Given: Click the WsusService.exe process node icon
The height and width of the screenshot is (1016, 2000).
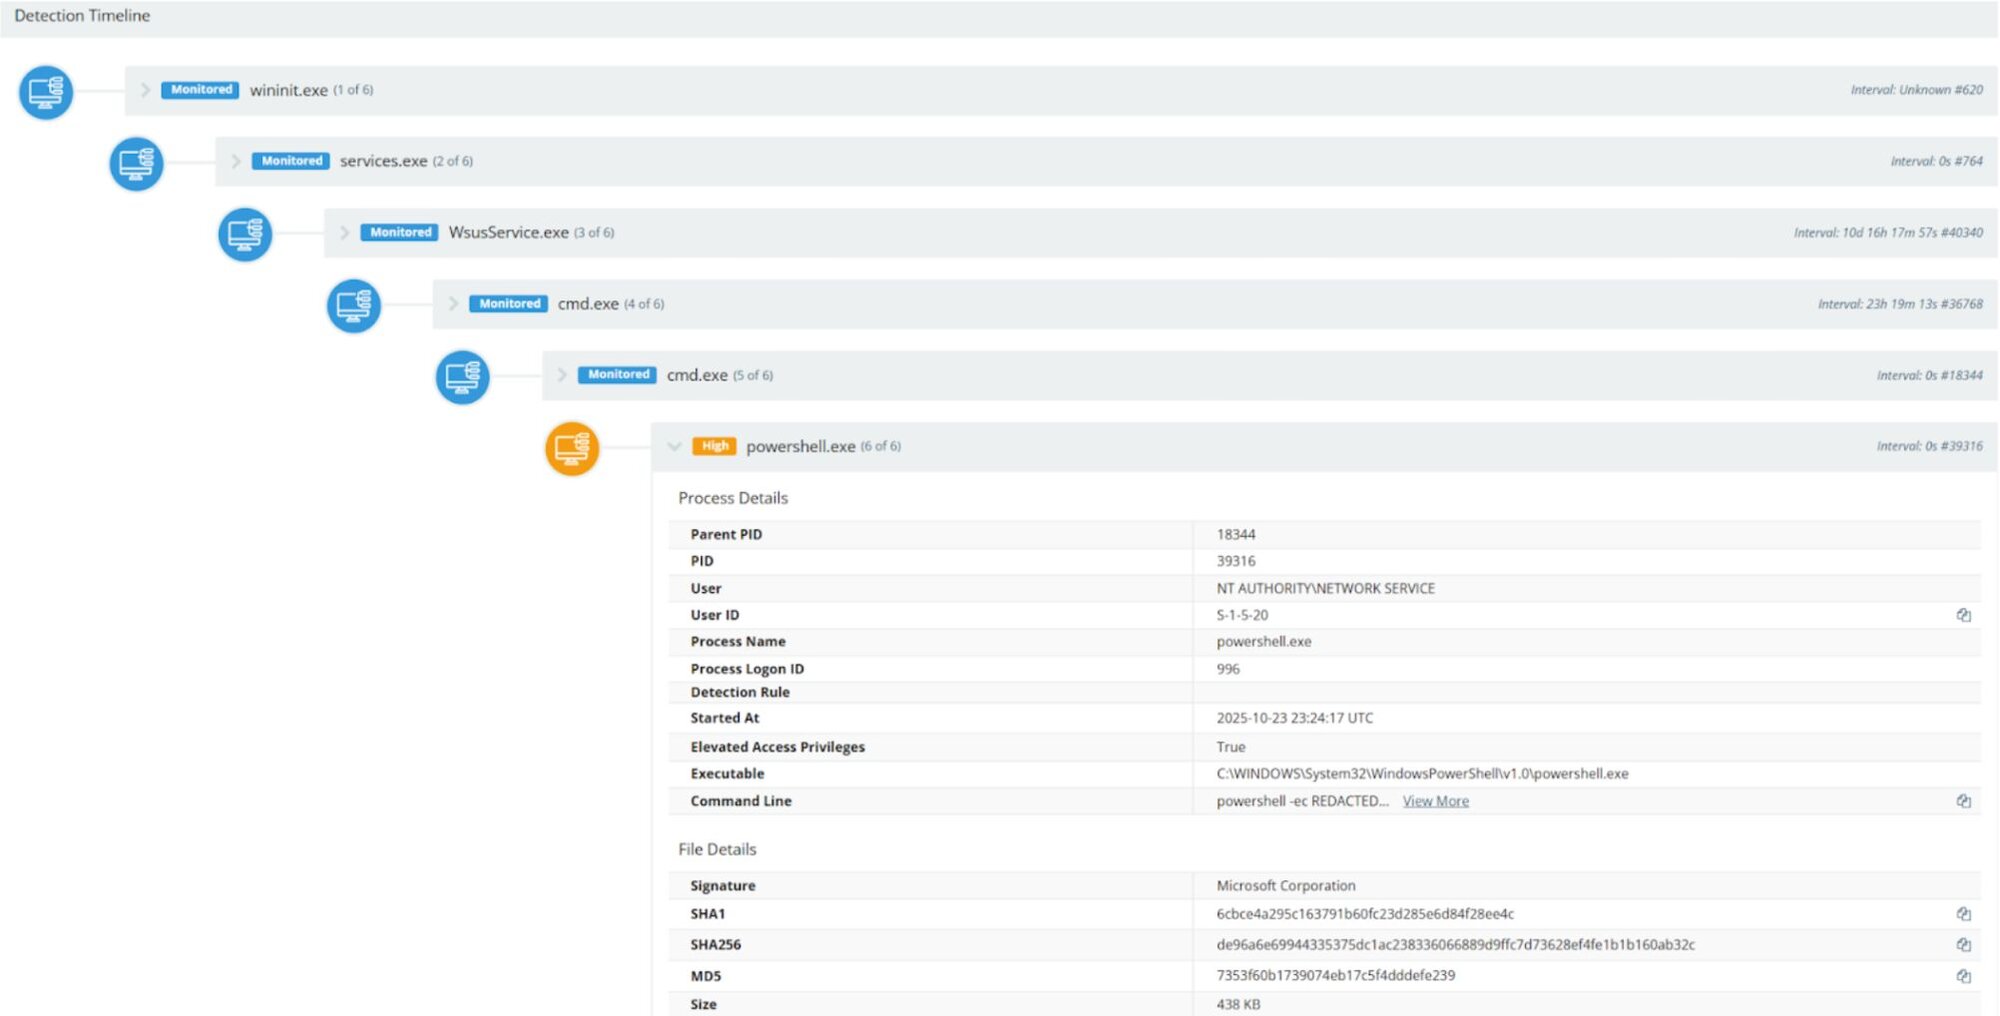Looking at the screenshot, I should pyautogui.click(x=245, y=234).
